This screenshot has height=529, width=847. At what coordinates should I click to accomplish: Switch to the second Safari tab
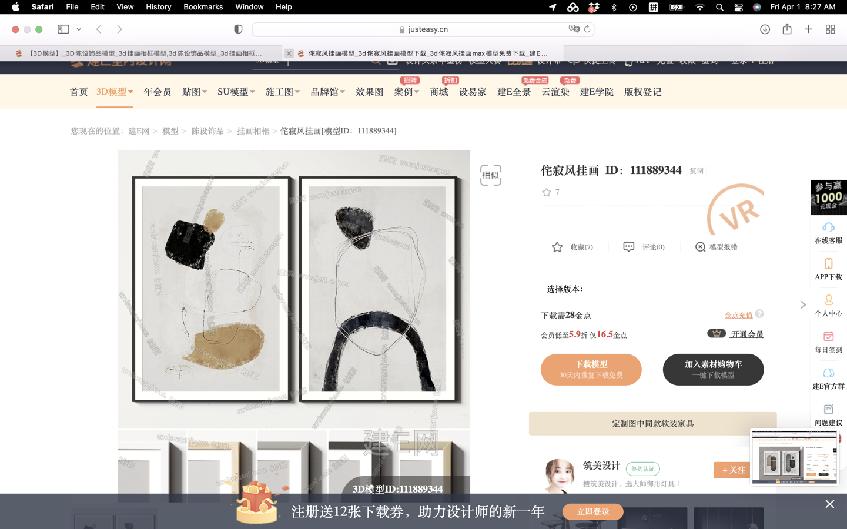[423, 53]
